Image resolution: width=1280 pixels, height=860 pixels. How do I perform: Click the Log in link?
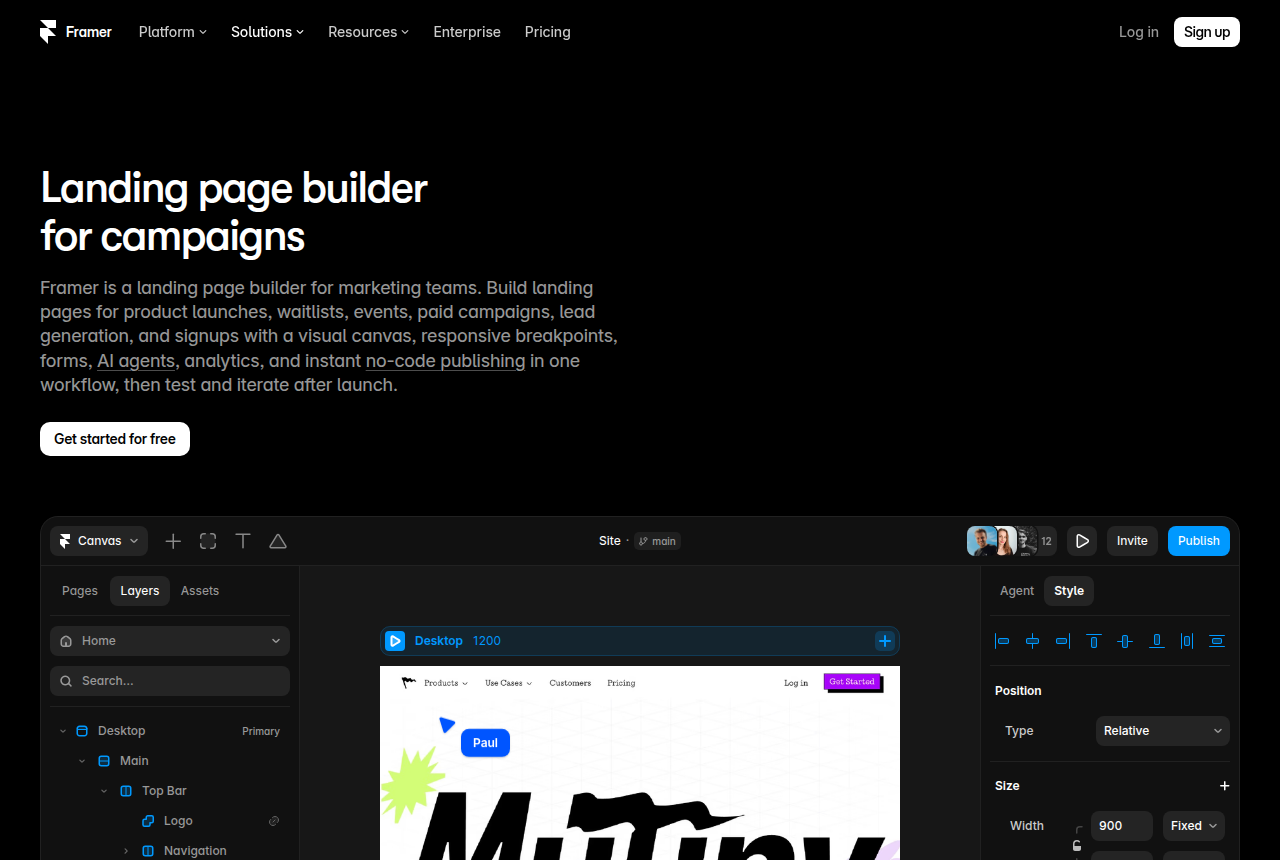click(x=1139, y=32)
